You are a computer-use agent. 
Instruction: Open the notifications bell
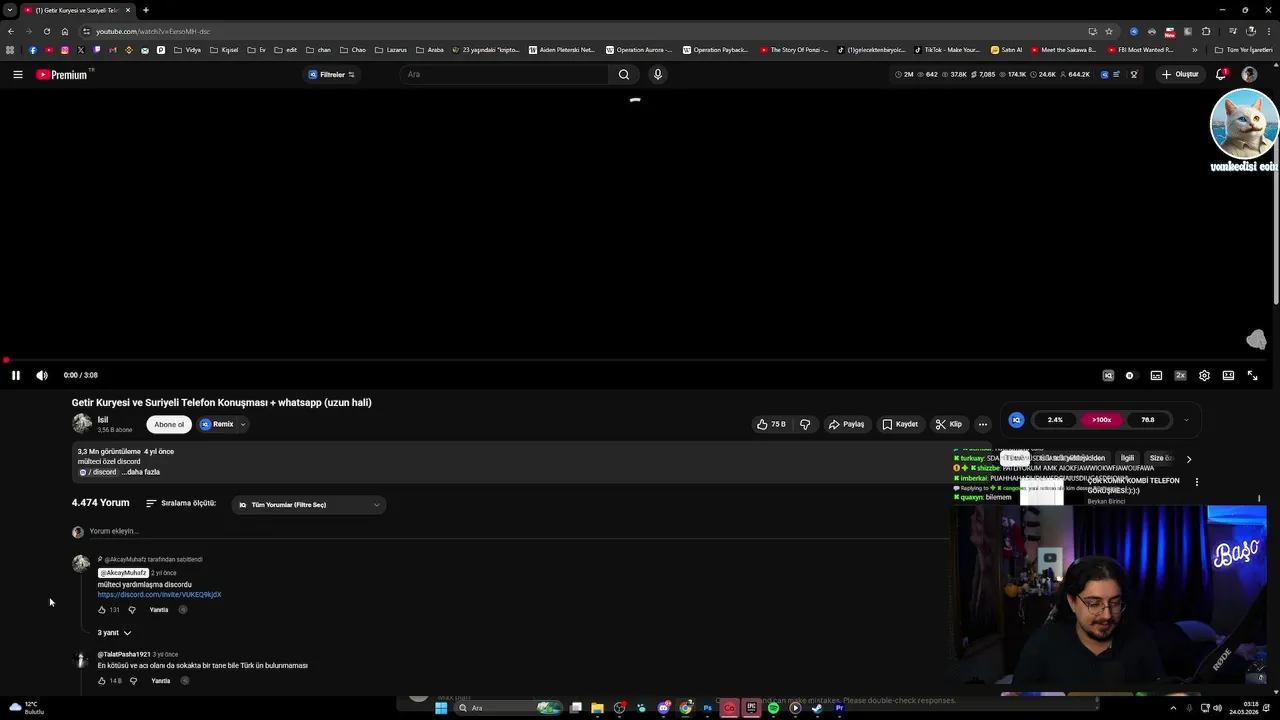(x=1221, y=74)
